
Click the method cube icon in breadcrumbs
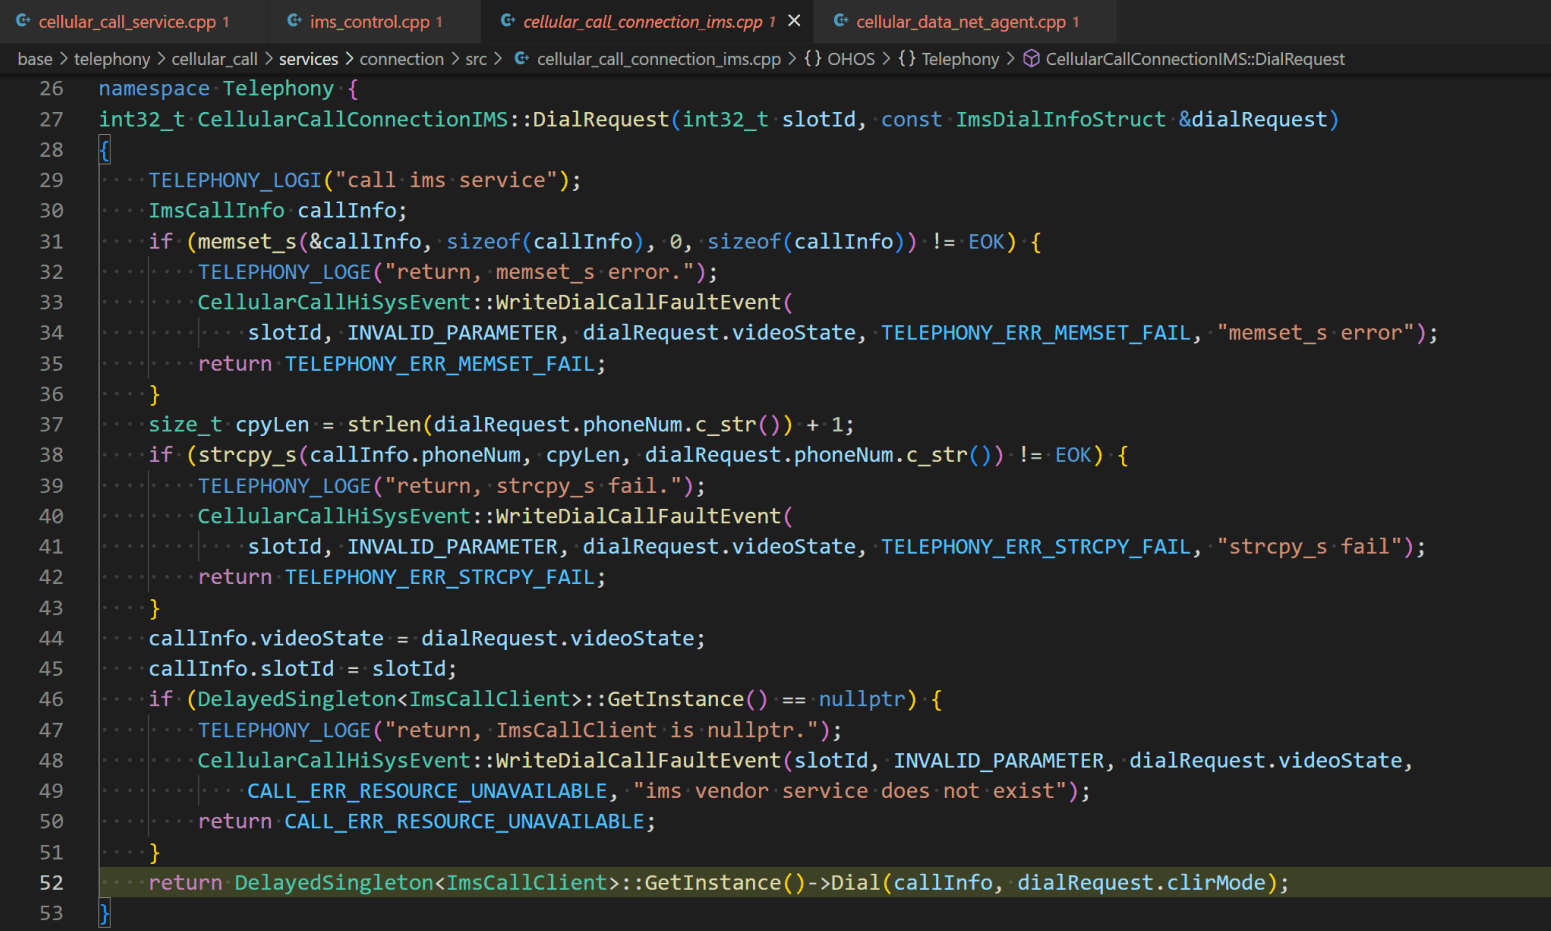coord(1031,59)
